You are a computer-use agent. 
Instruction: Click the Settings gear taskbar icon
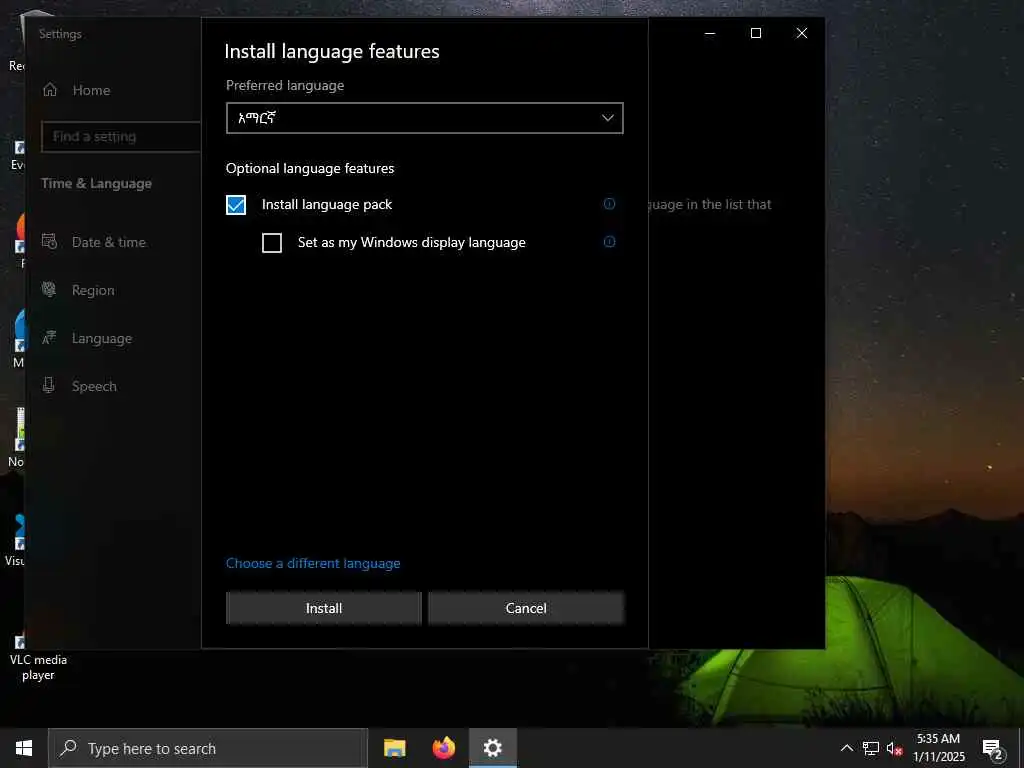coord(493,748)
